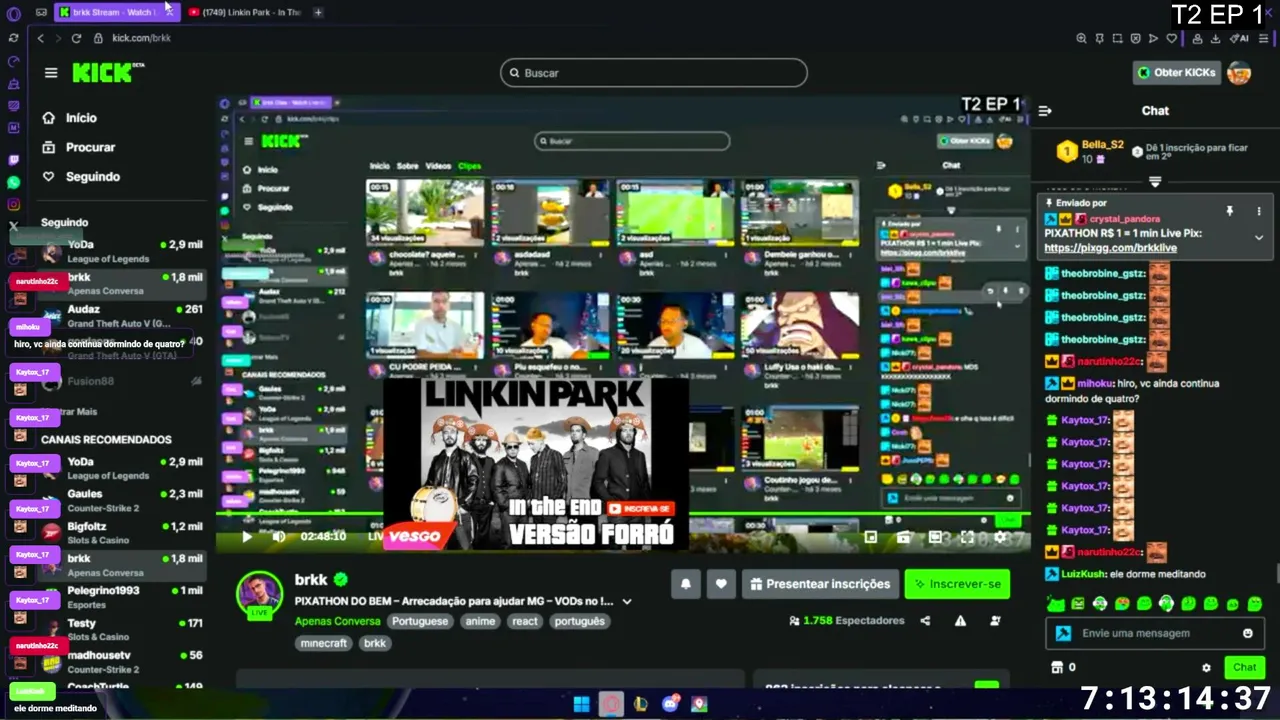This screenshot has height=720, width=1280.
Task: Open the Instagram sidebar shortcut
Action: (13, 204)
